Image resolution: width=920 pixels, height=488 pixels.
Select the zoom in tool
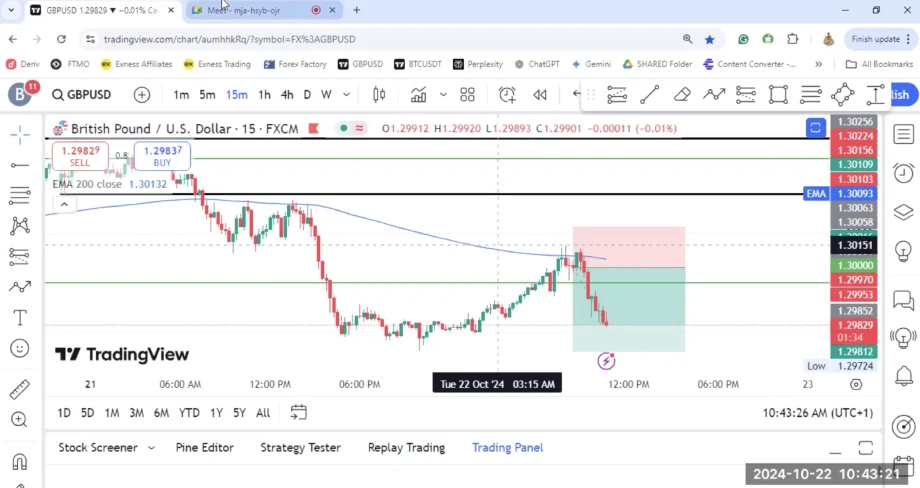[x=20, y=419]
